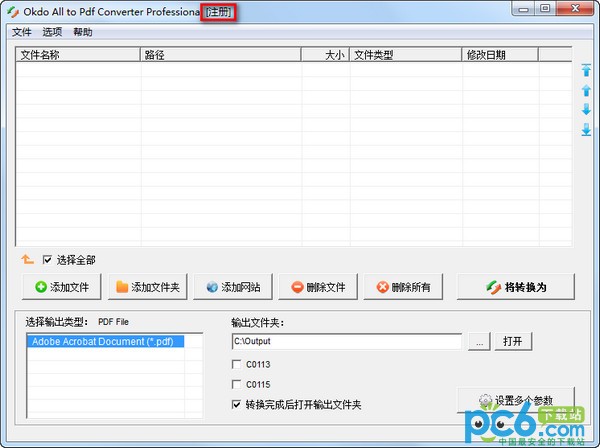Move selected file to bottom of the list
600x448 pixels.
tap(586, 130)
